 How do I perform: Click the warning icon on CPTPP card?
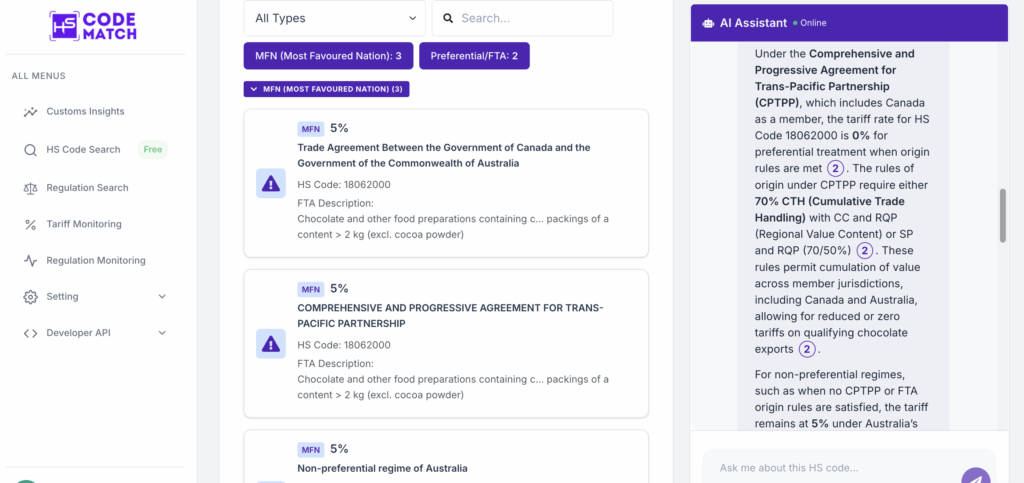[271, 344]
